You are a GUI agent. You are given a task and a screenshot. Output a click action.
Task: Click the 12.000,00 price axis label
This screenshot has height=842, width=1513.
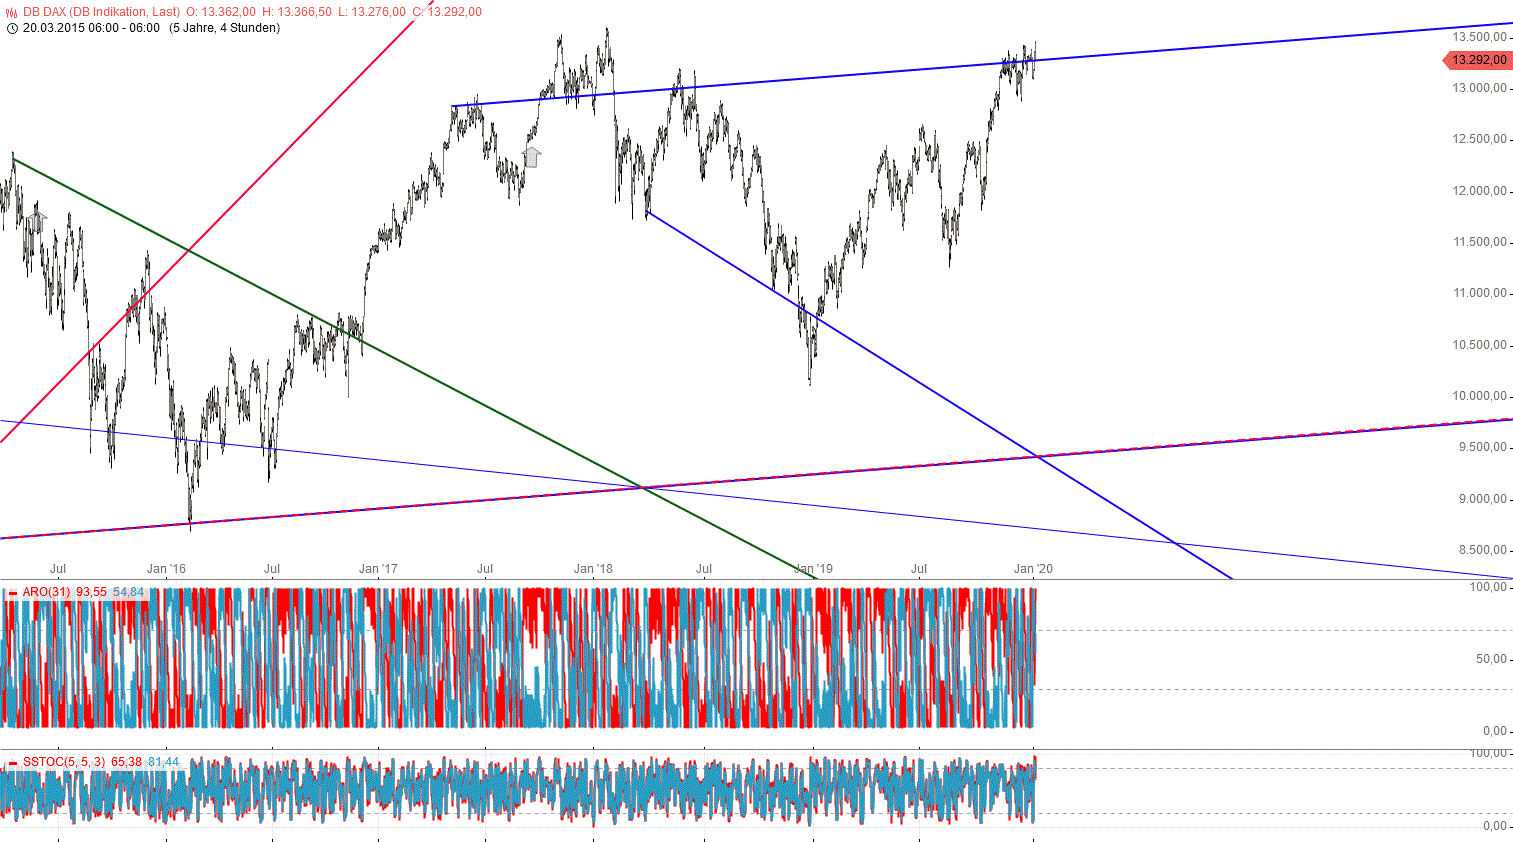point(1479,191)
